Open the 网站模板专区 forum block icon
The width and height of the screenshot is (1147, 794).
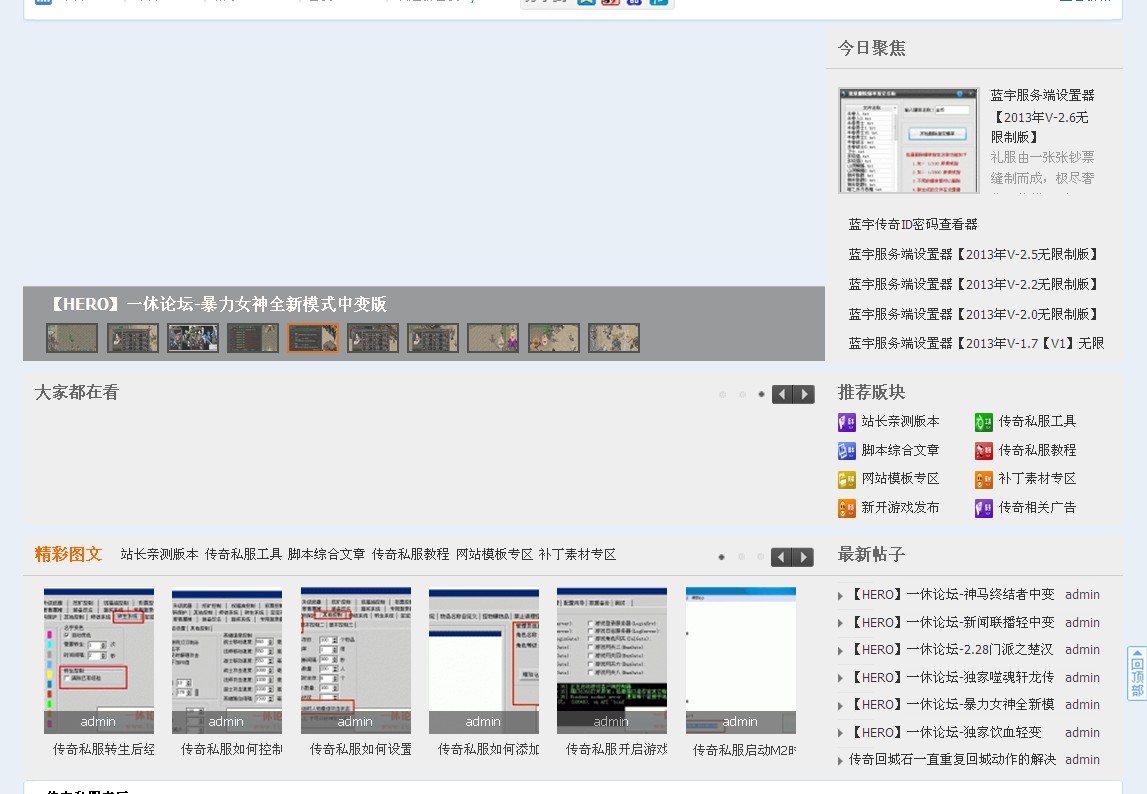tap(846, 479)
